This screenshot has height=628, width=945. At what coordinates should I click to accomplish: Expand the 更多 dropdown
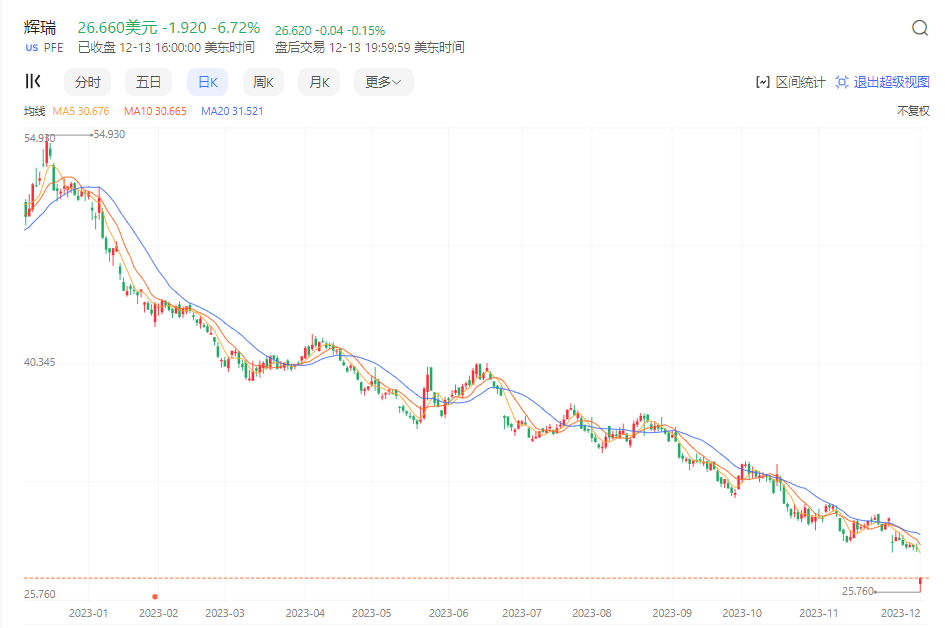[x=383, y=83]
